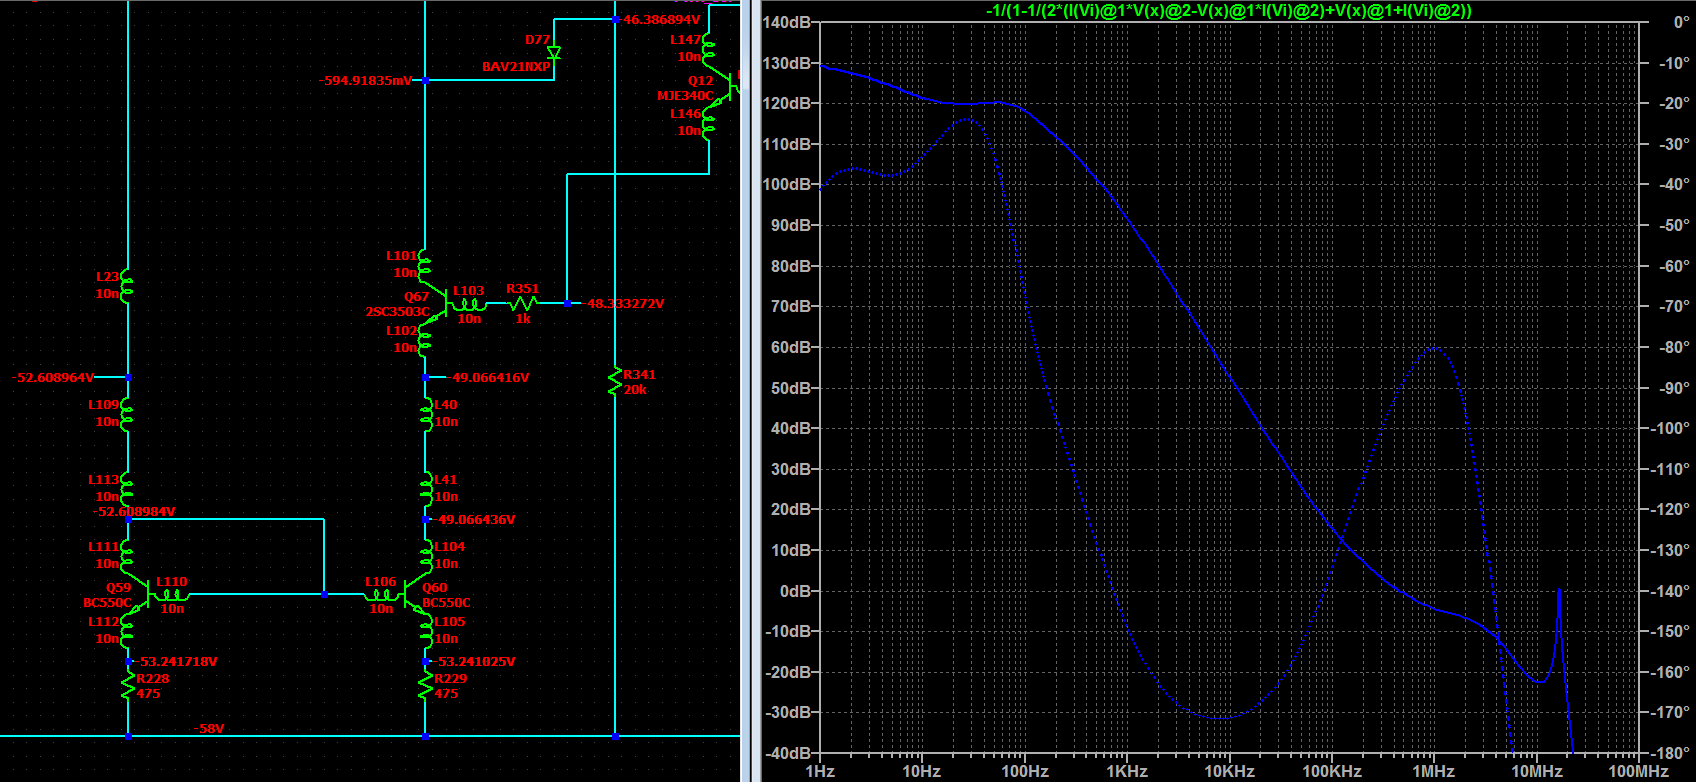Select inductor L109 symbol
Screen dimensions: 1696x782
click(x=128, y=413)
